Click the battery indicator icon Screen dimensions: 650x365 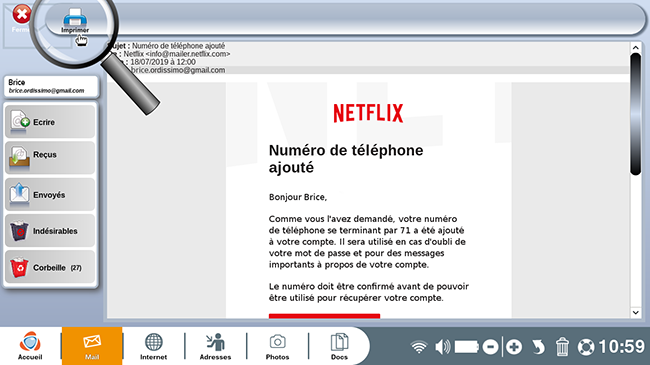point(467,347)
